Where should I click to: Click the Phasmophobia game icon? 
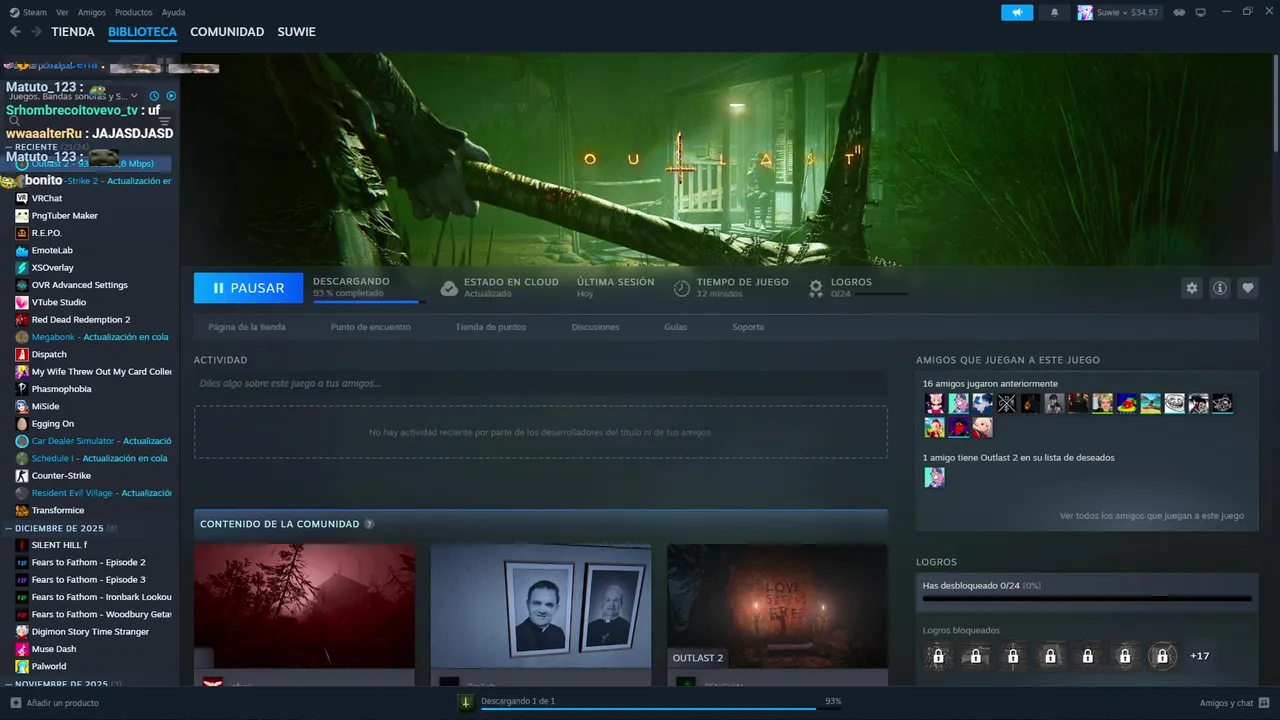[22, 389]
